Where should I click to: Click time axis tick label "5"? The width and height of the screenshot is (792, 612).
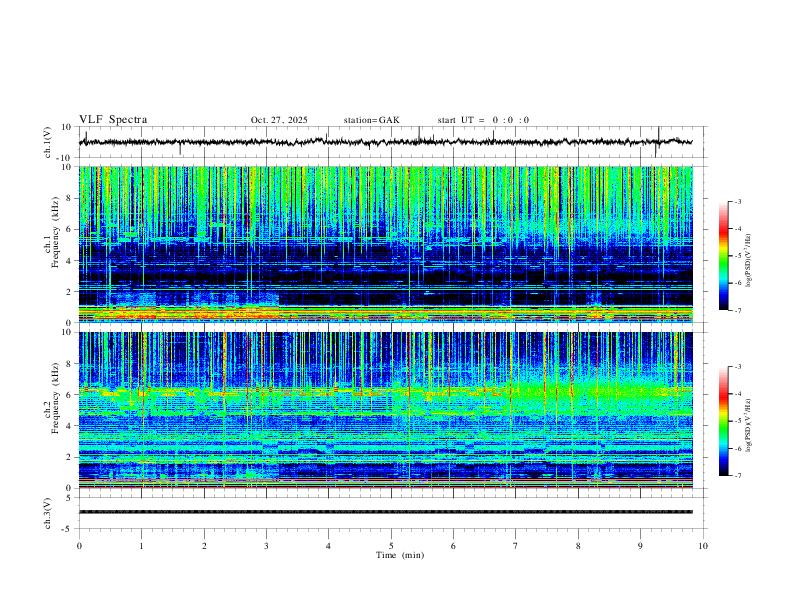tap(391, 546)
